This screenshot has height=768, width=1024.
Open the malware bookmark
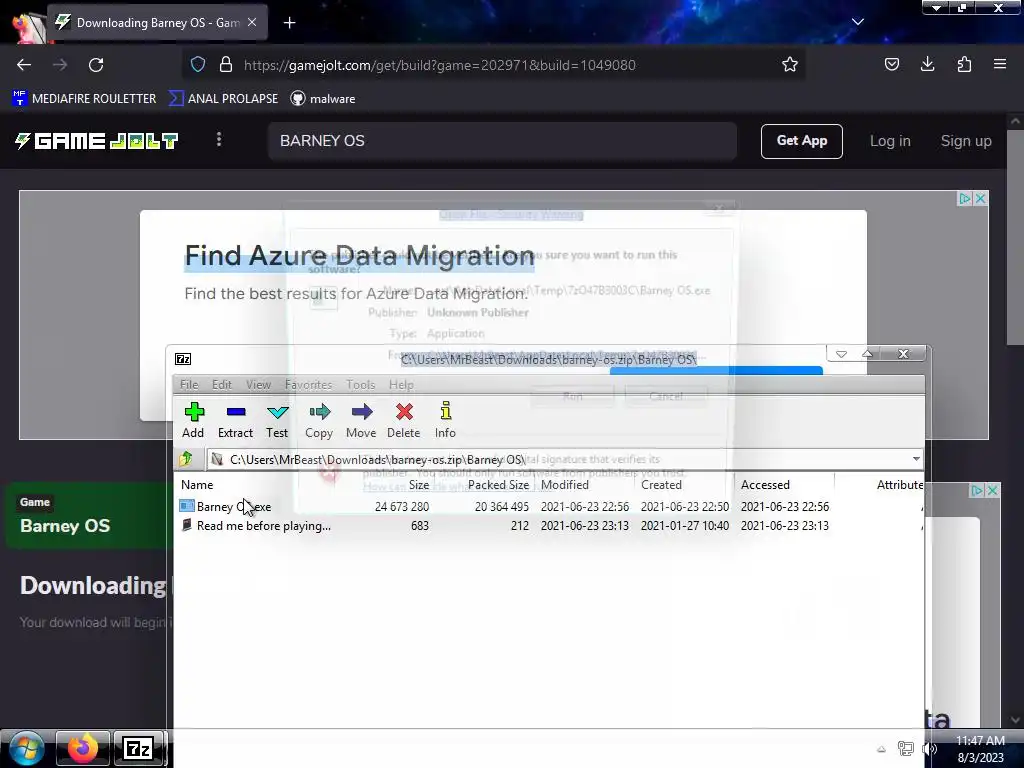[323, 99]
